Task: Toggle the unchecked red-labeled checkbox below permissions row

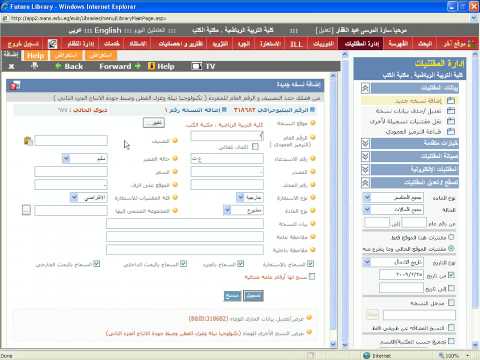Action: 312,276
